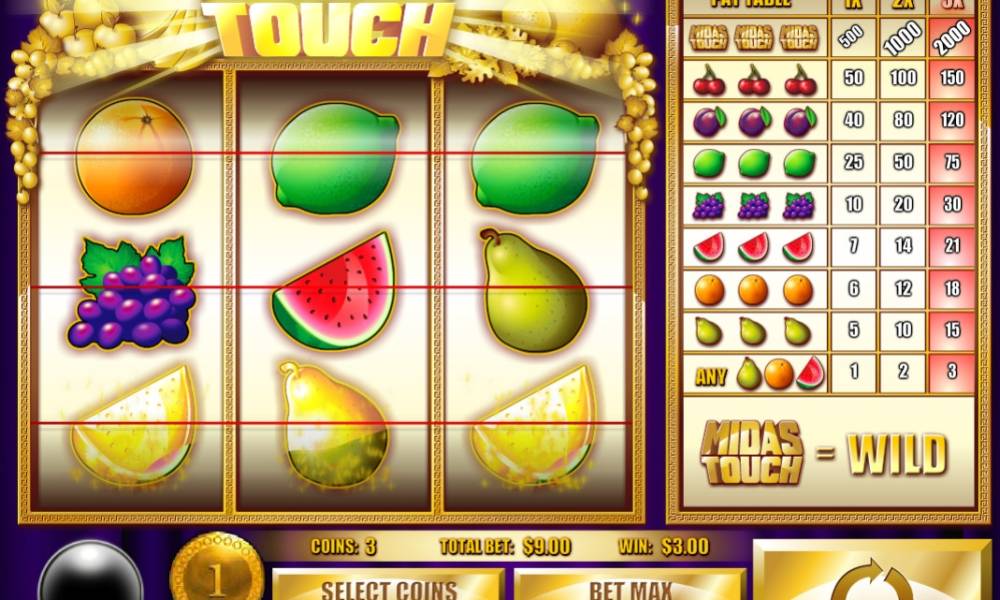This screenshot has width=1000, height=600.
Task: Click the watermelon slice on the middle reel
Action: (334, 290)
